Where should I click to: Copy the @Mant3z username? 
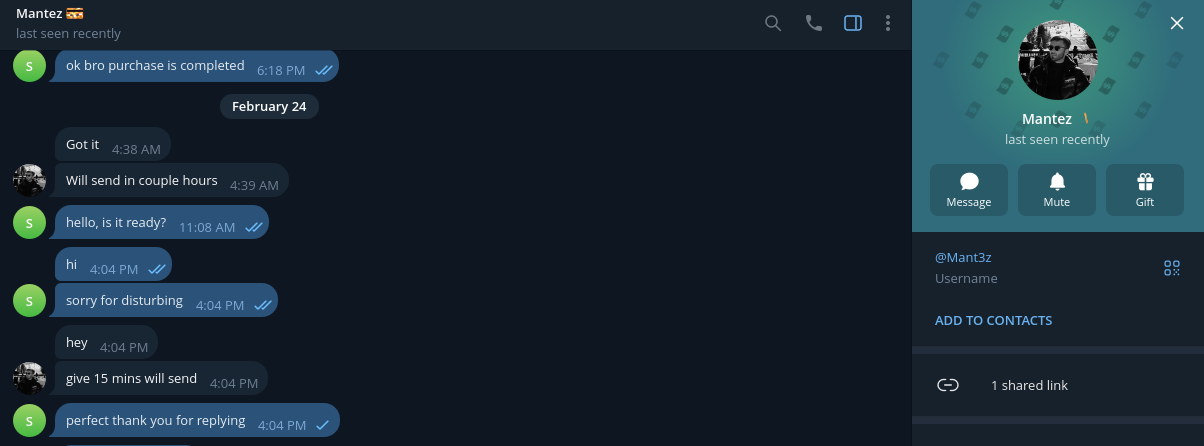point(963,257)
